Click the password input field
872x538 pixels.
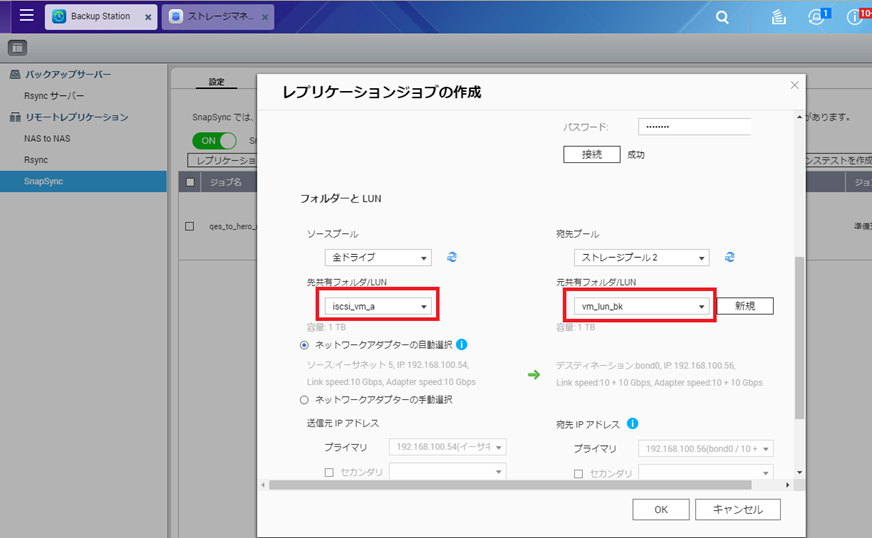pyautogui.click(x=694, y=127)
